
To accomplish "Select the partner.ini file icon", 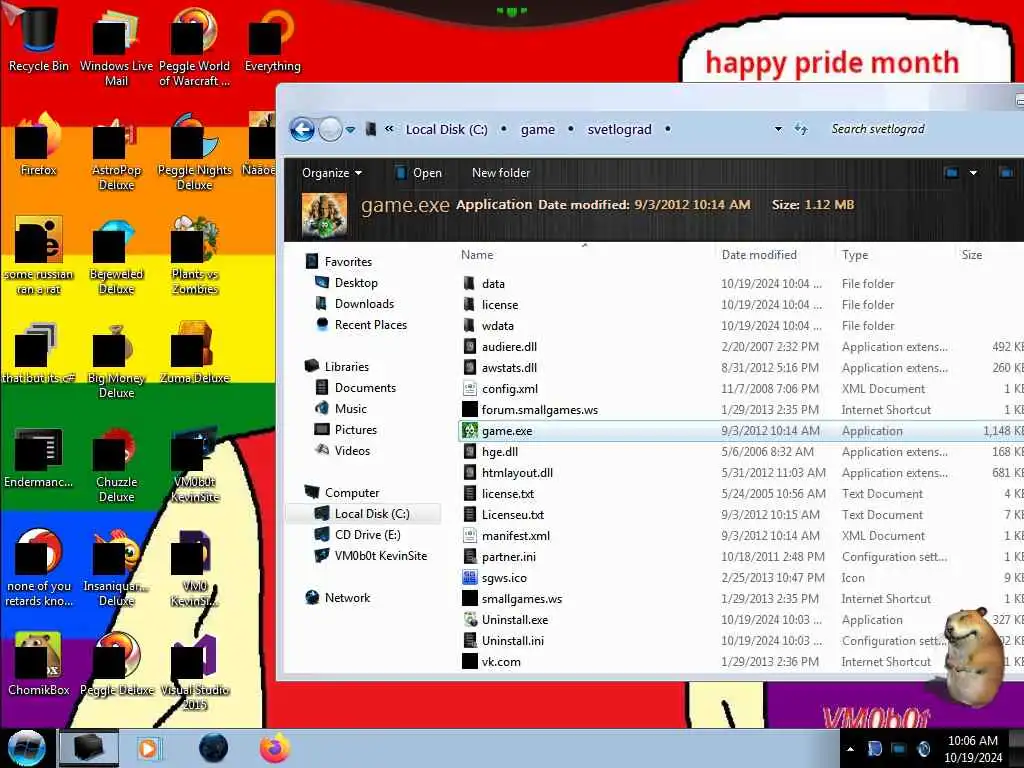I will click(470, 556).
